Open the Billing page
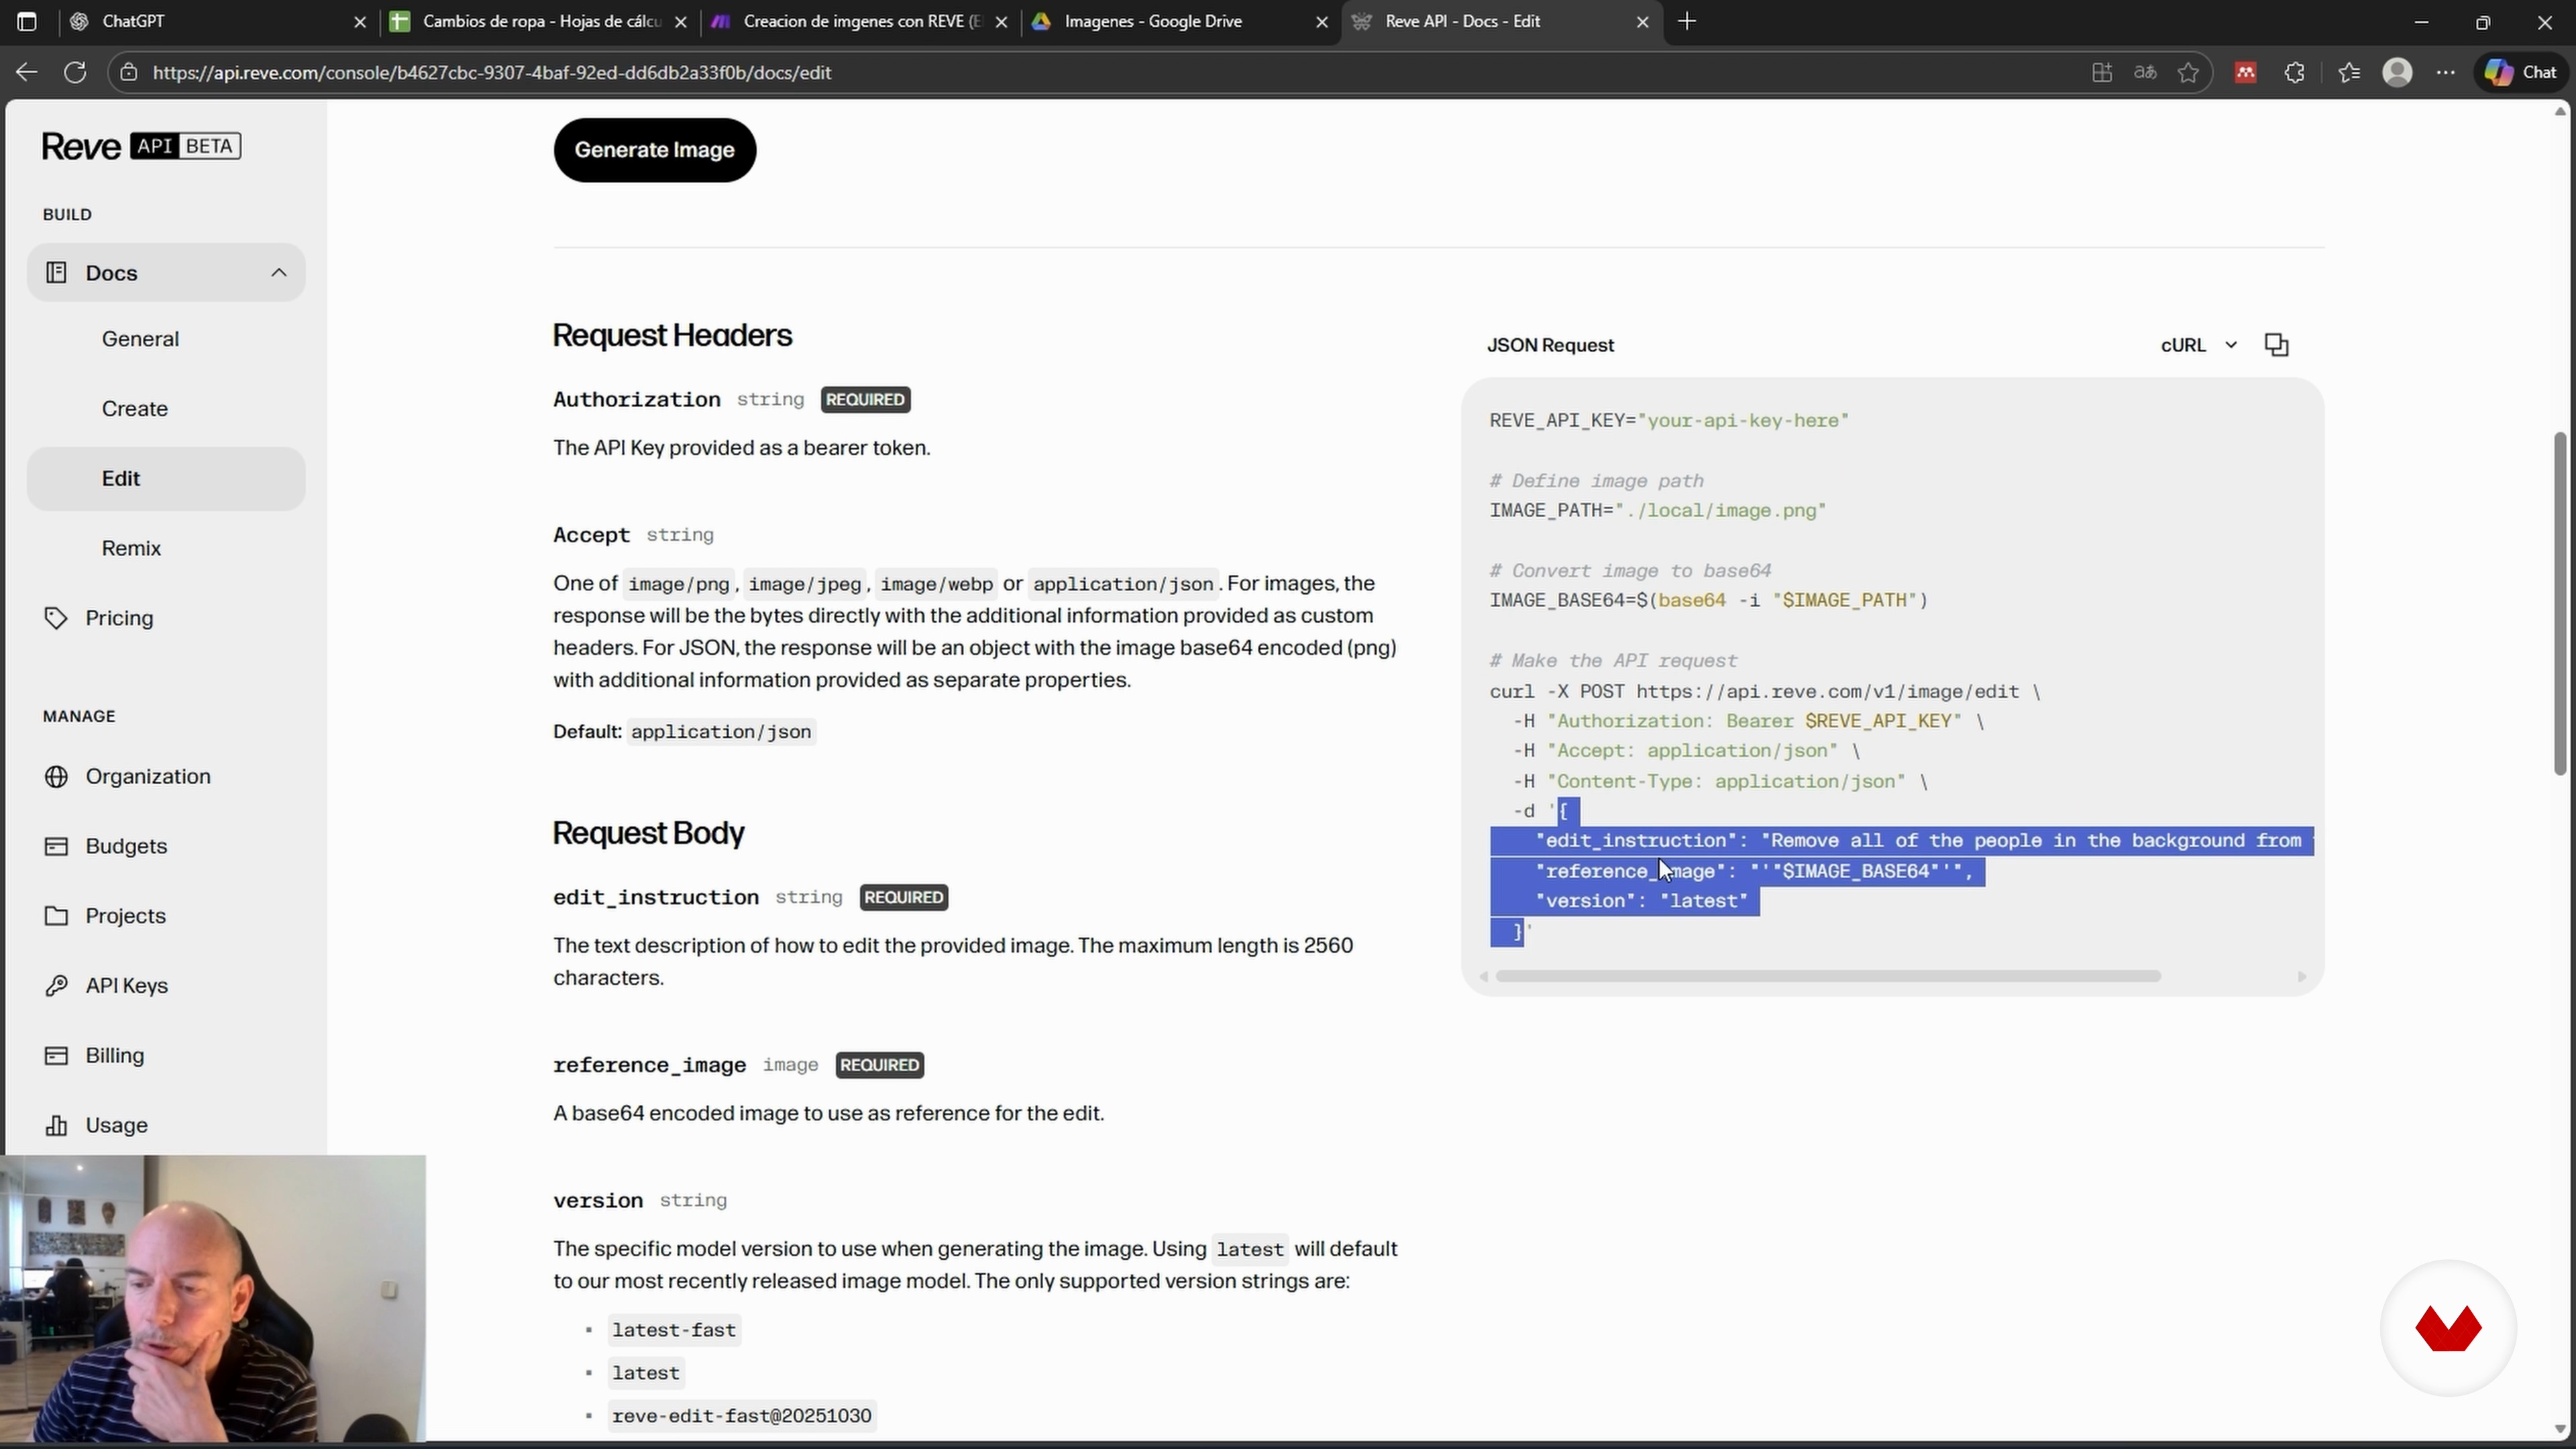This screenshot has width=2576, height=1449. pyautogui.click(x=115, y=1056)
